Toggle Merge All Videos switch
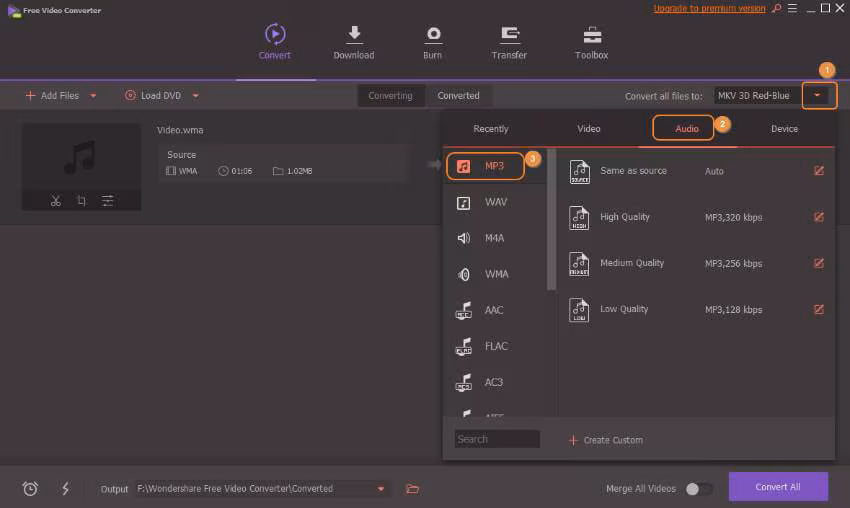Screen dimensions: 850x508 click(698, 488)
